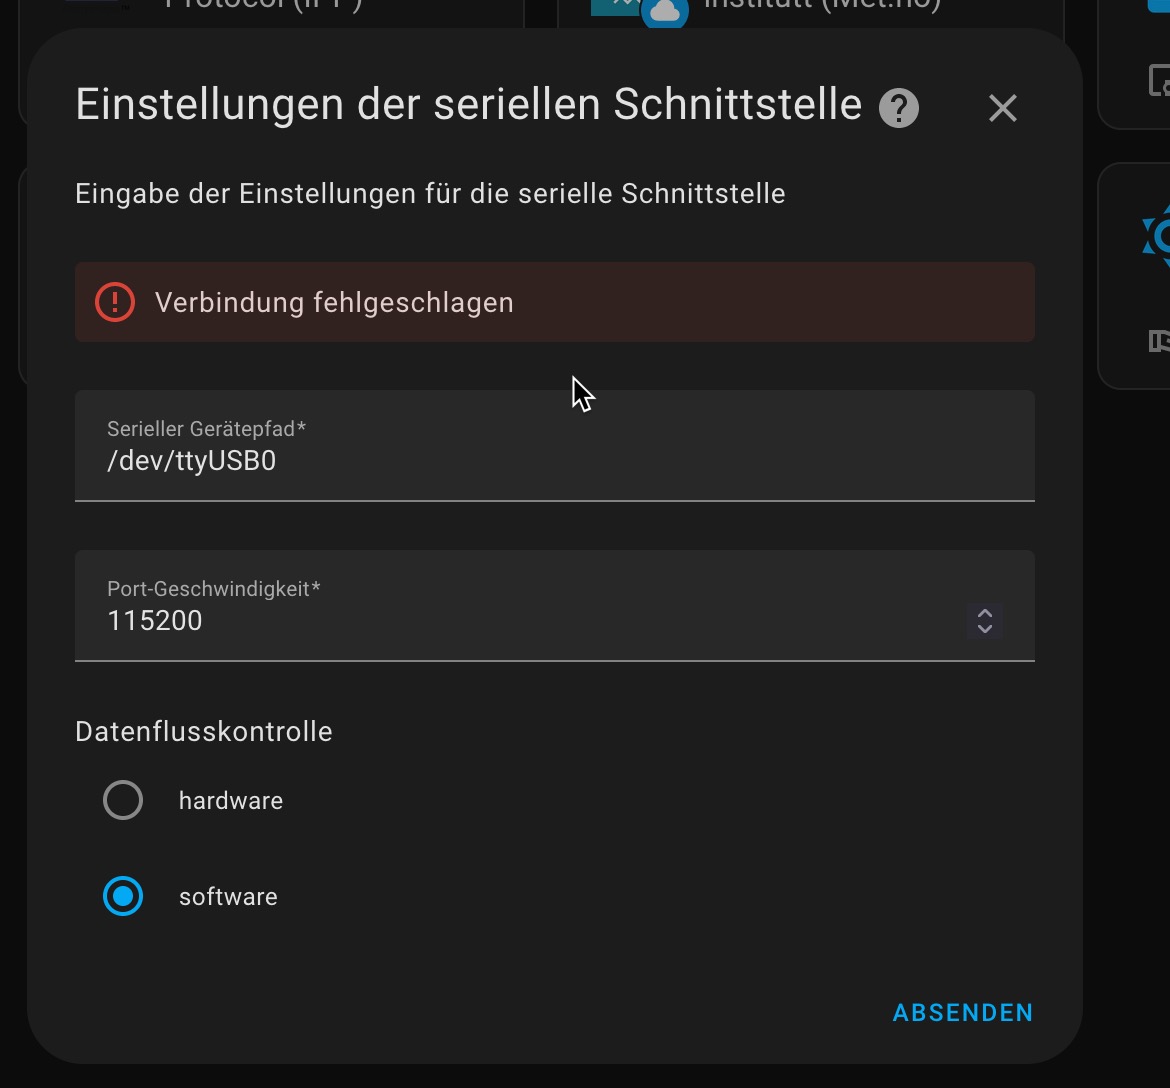This screenshot has width=1170, height=1088.
Task: Select the hardware flow control option
Action: click(x=123, y=800)
